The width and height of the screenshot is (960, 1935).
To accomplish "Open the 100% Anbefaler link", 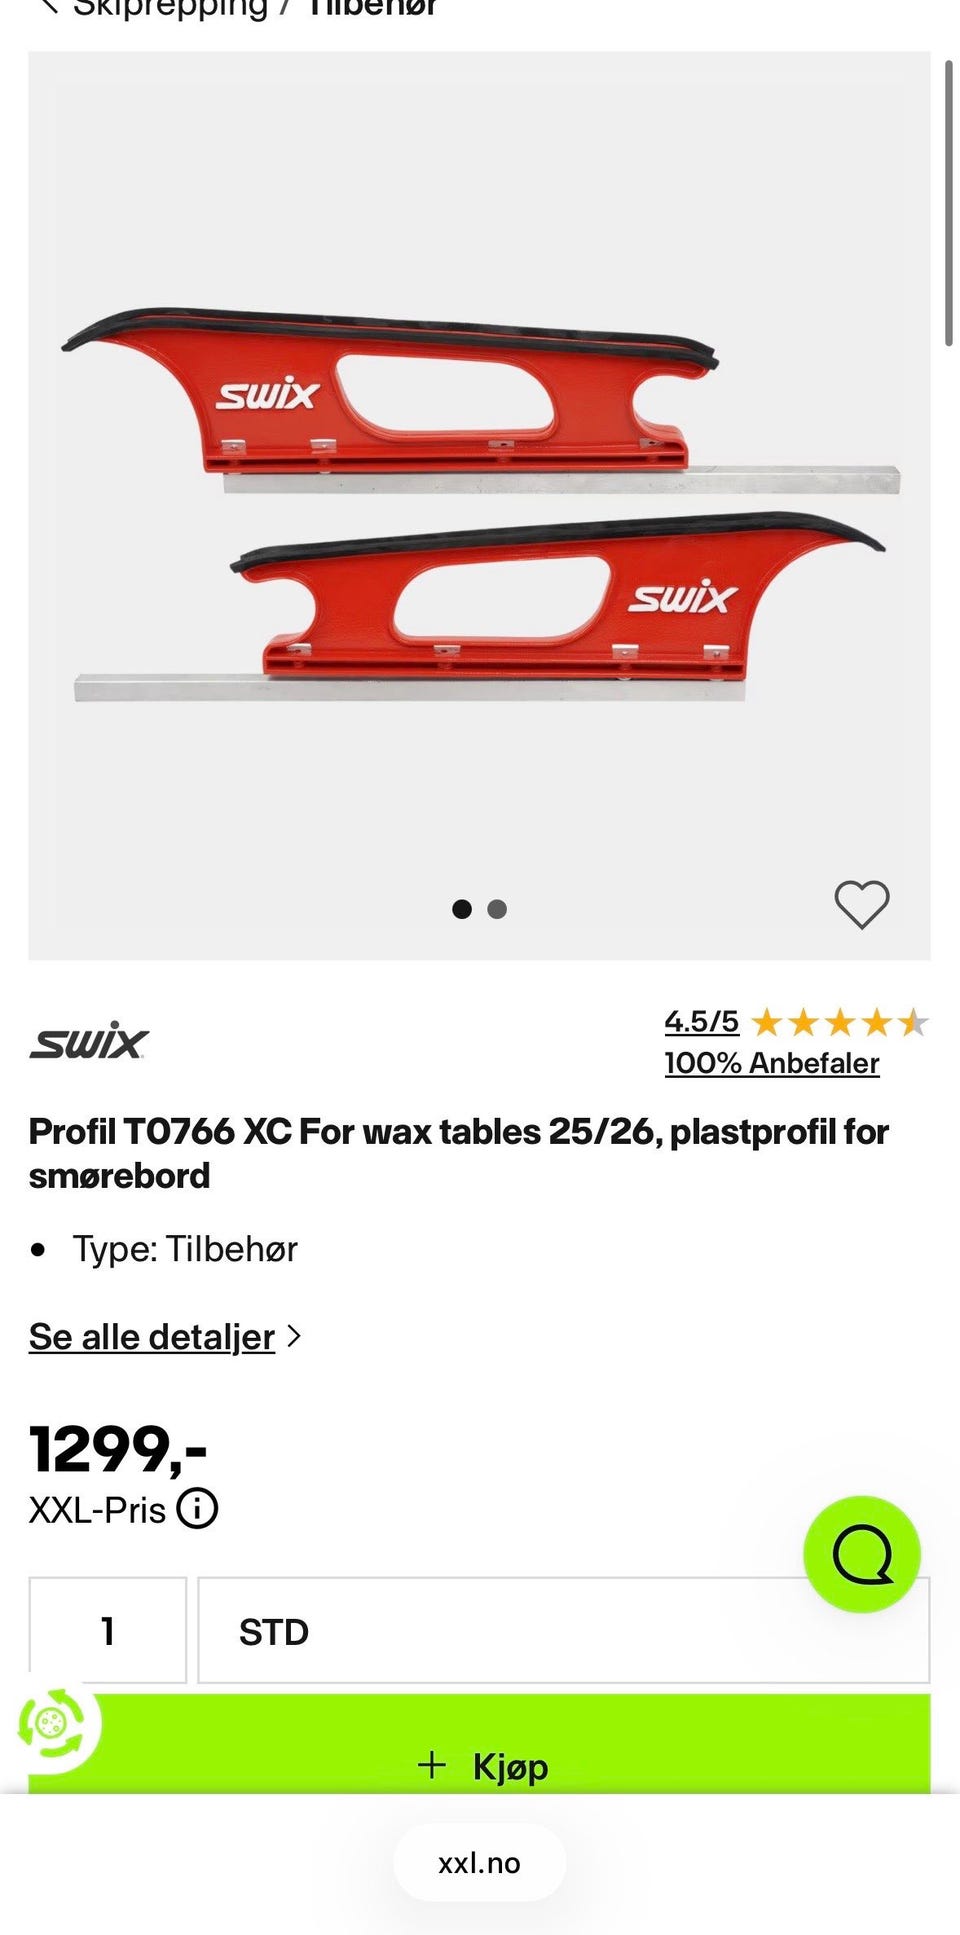I will click(x=772, y=1063).
